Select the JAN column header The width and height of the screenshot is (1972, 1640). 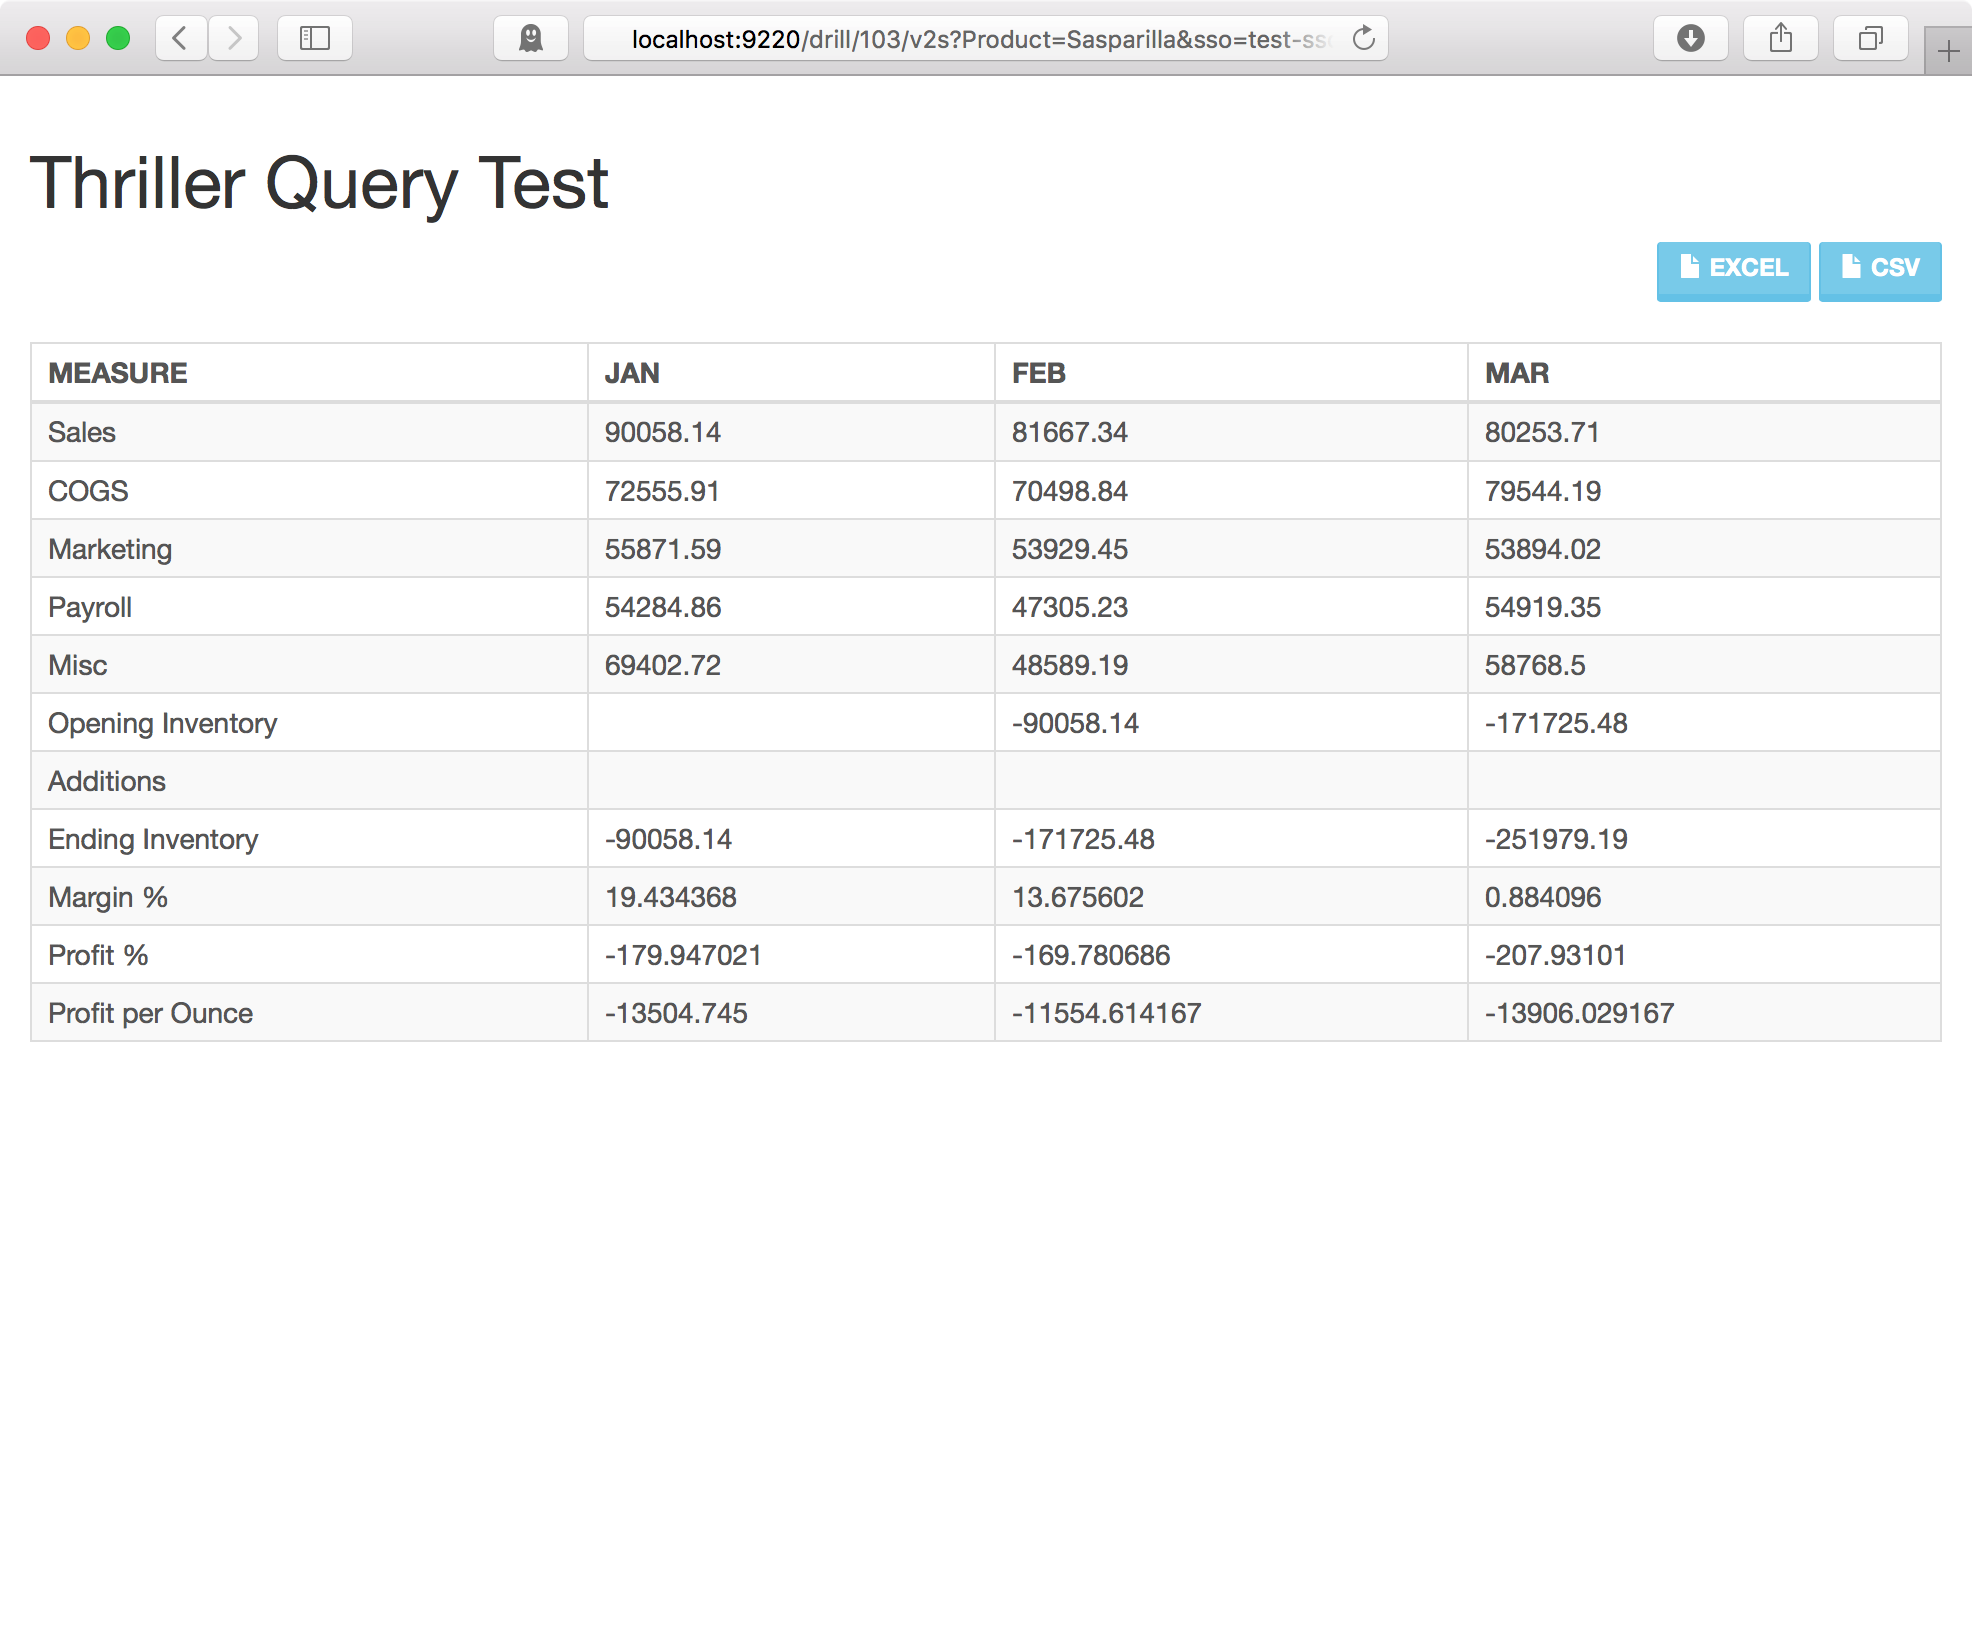[x=632, y=373]
